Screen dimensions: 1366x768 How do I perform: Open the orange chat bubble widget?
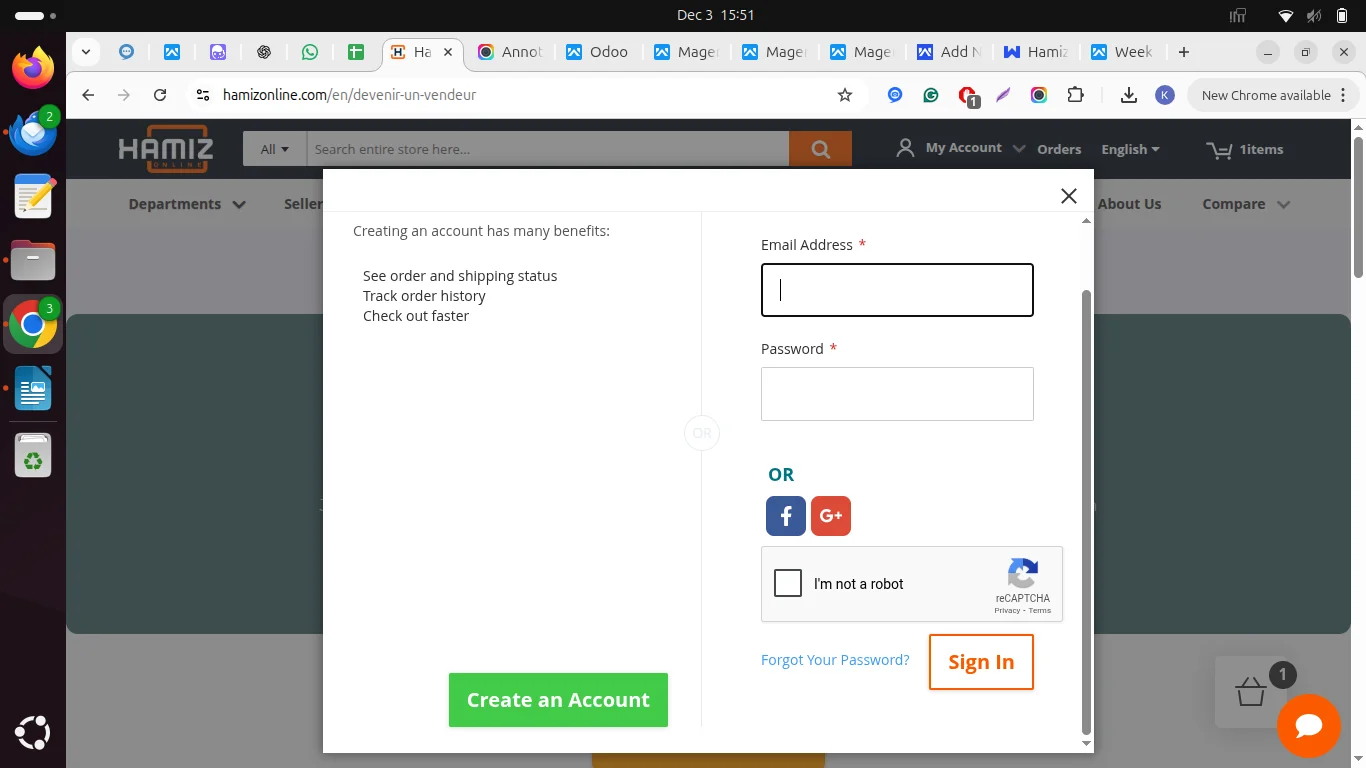click(1309, 726)
